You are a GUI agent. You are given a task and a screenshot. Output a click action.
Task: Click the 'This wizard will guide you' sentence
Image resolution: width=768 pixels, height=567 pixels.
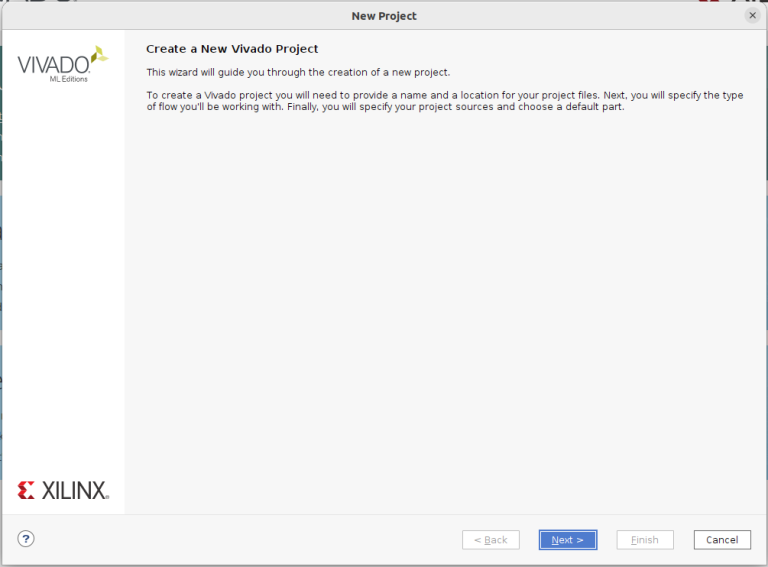click(x=298, y=72)
